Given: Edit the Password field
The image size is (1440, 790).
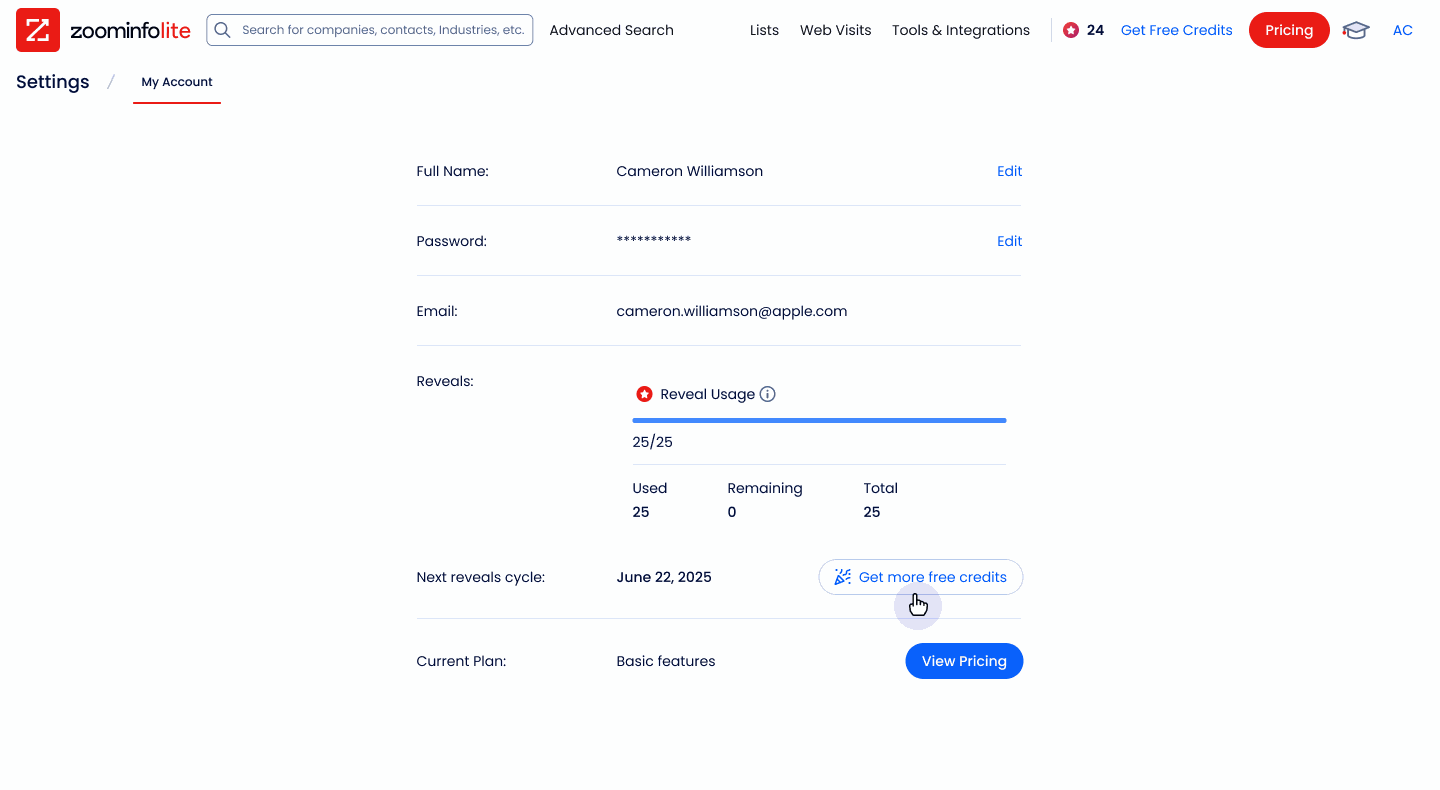Looking at the screenshot, I should coord(1009,241).
